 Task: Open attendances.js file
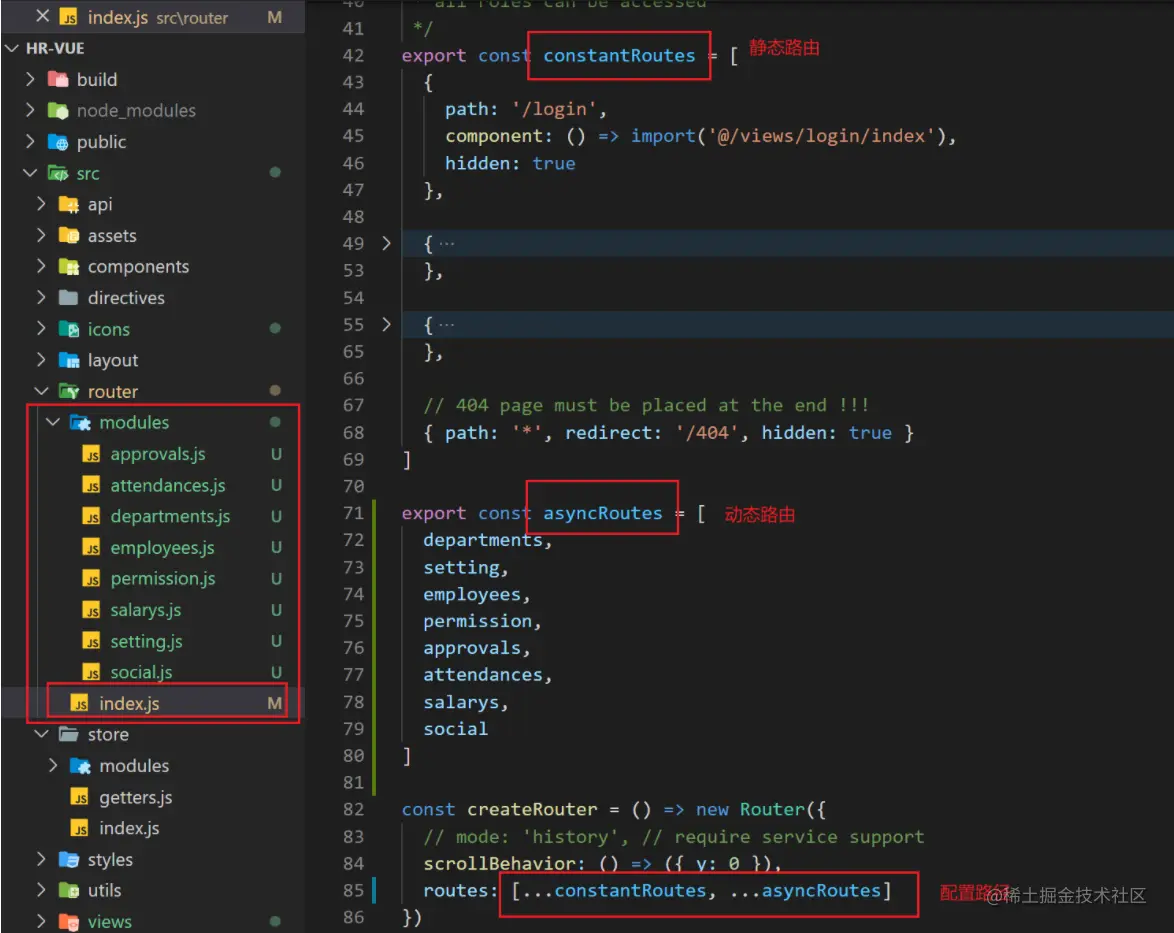coord(168,485)
